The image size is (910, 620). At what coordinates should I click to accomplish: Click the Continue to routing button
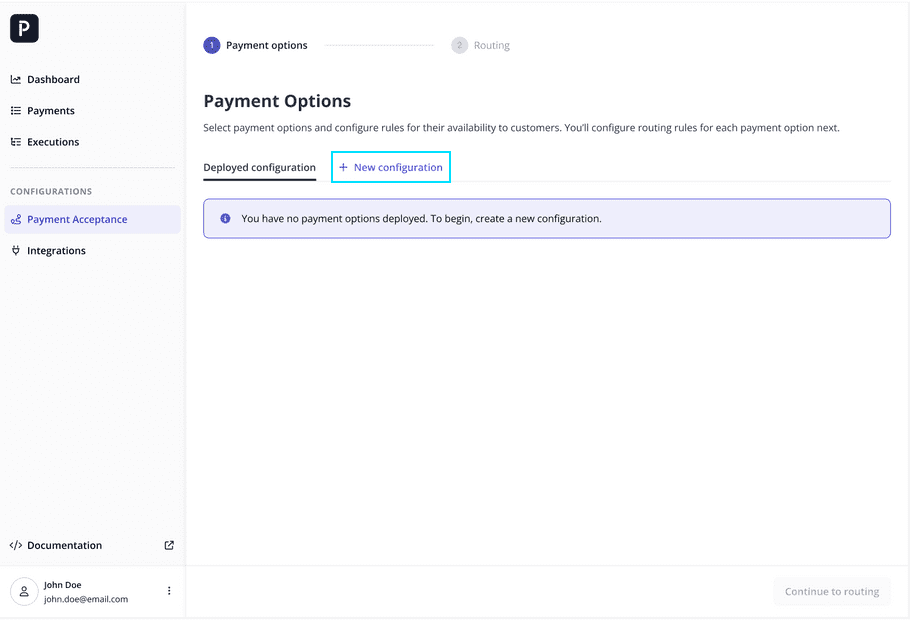[832, 592]
